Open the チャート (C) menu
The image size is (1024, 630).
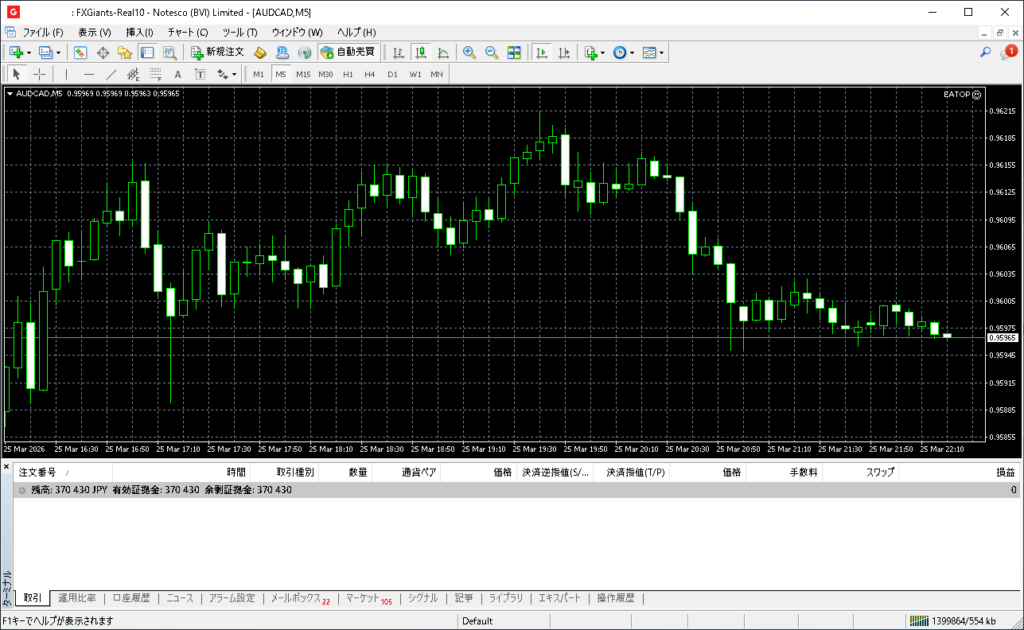187,32
